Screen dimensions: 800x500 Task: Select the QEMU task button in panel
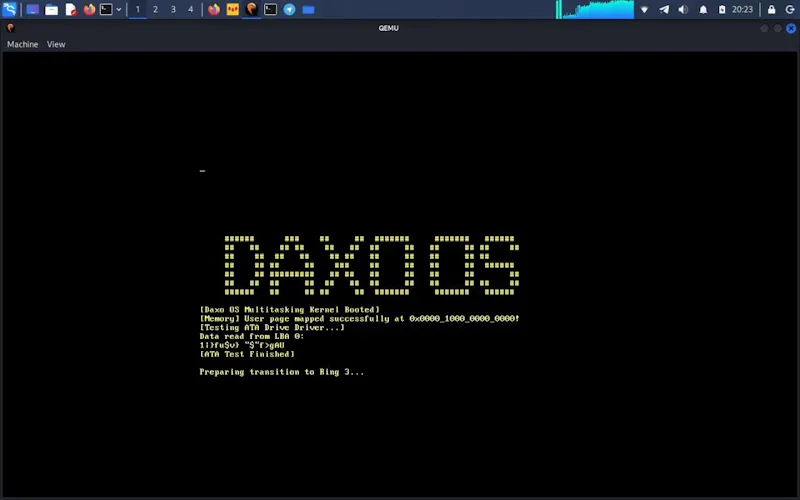click(252, 9)
